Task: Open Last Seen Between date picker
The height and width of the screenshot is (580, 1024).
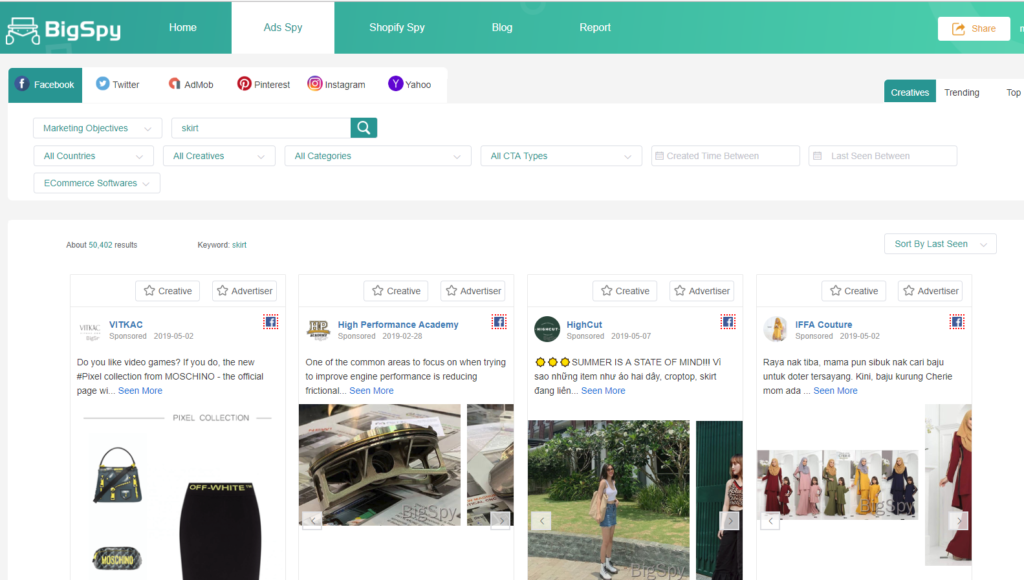Action: pyautogui.click(x=882, y=156)
